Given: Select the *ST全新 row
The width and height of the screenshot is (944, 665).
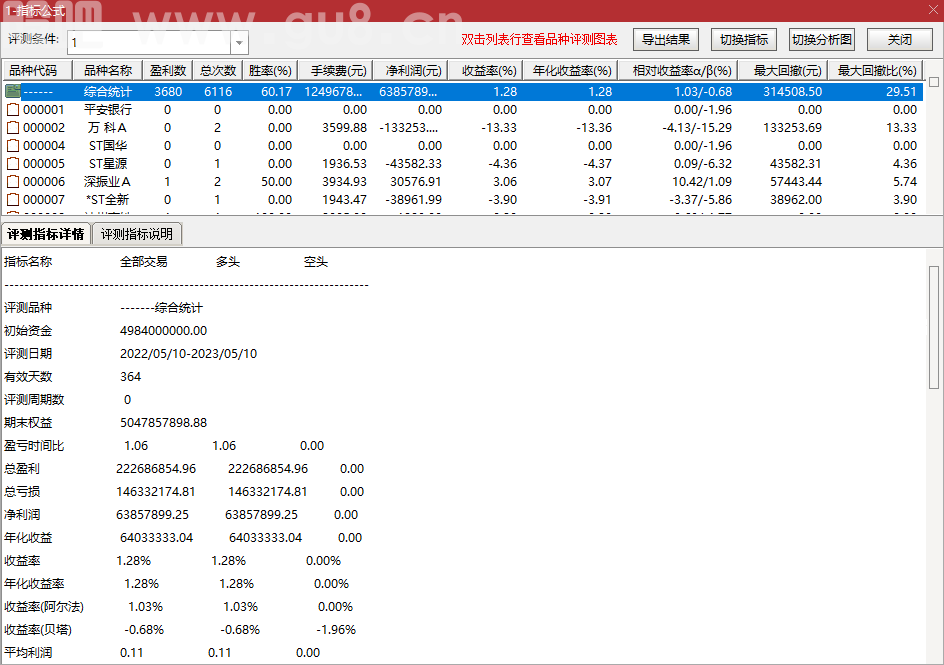Looking at the screenshot, I should pyautogui.click(x=463, y=200).
